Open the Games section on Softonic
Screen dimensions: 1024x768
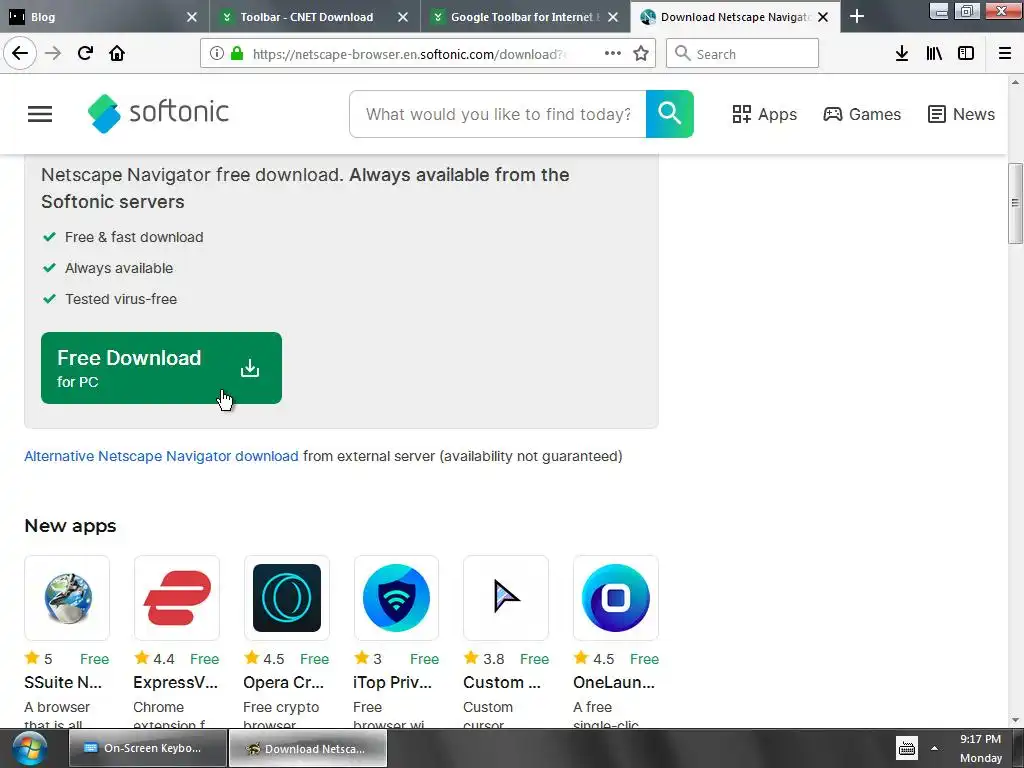(861, 114)
